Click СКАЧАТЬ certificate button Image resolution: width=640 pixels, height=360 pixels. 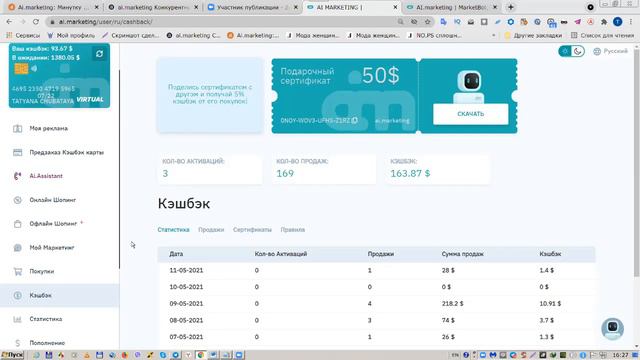[x=471, y=114]
